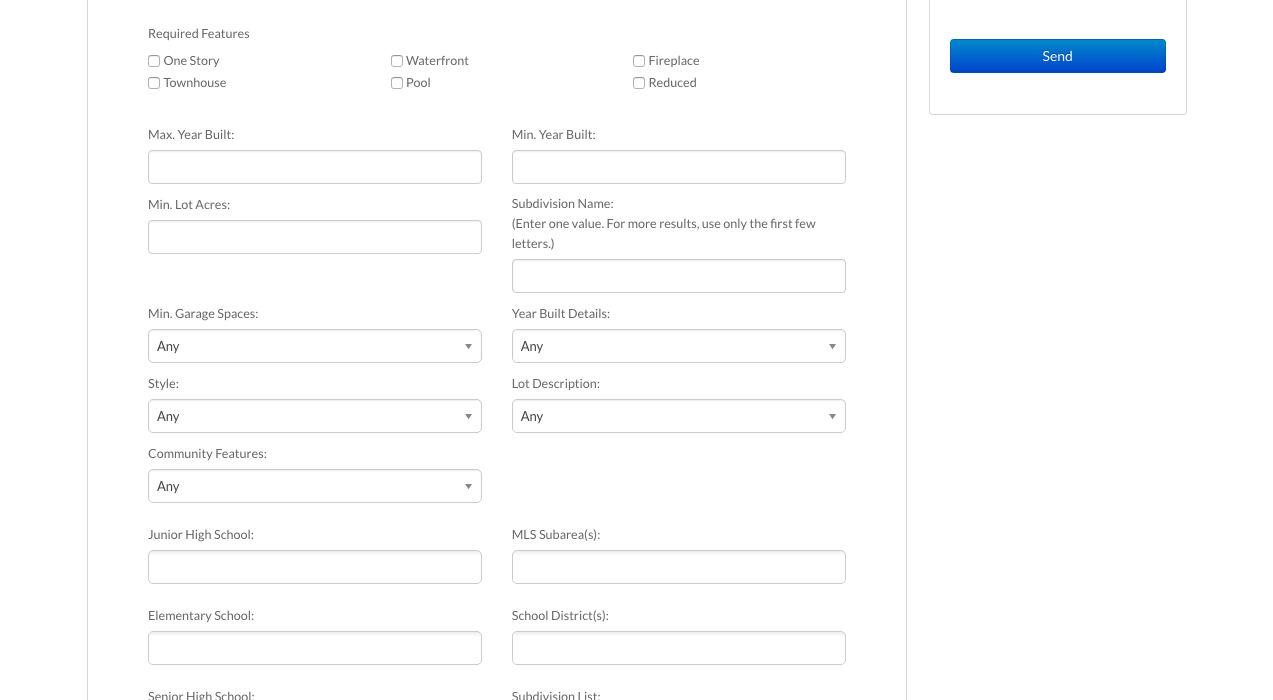Check the Reduced checkbox
The image size is (1273, 700).
(639, 83)
